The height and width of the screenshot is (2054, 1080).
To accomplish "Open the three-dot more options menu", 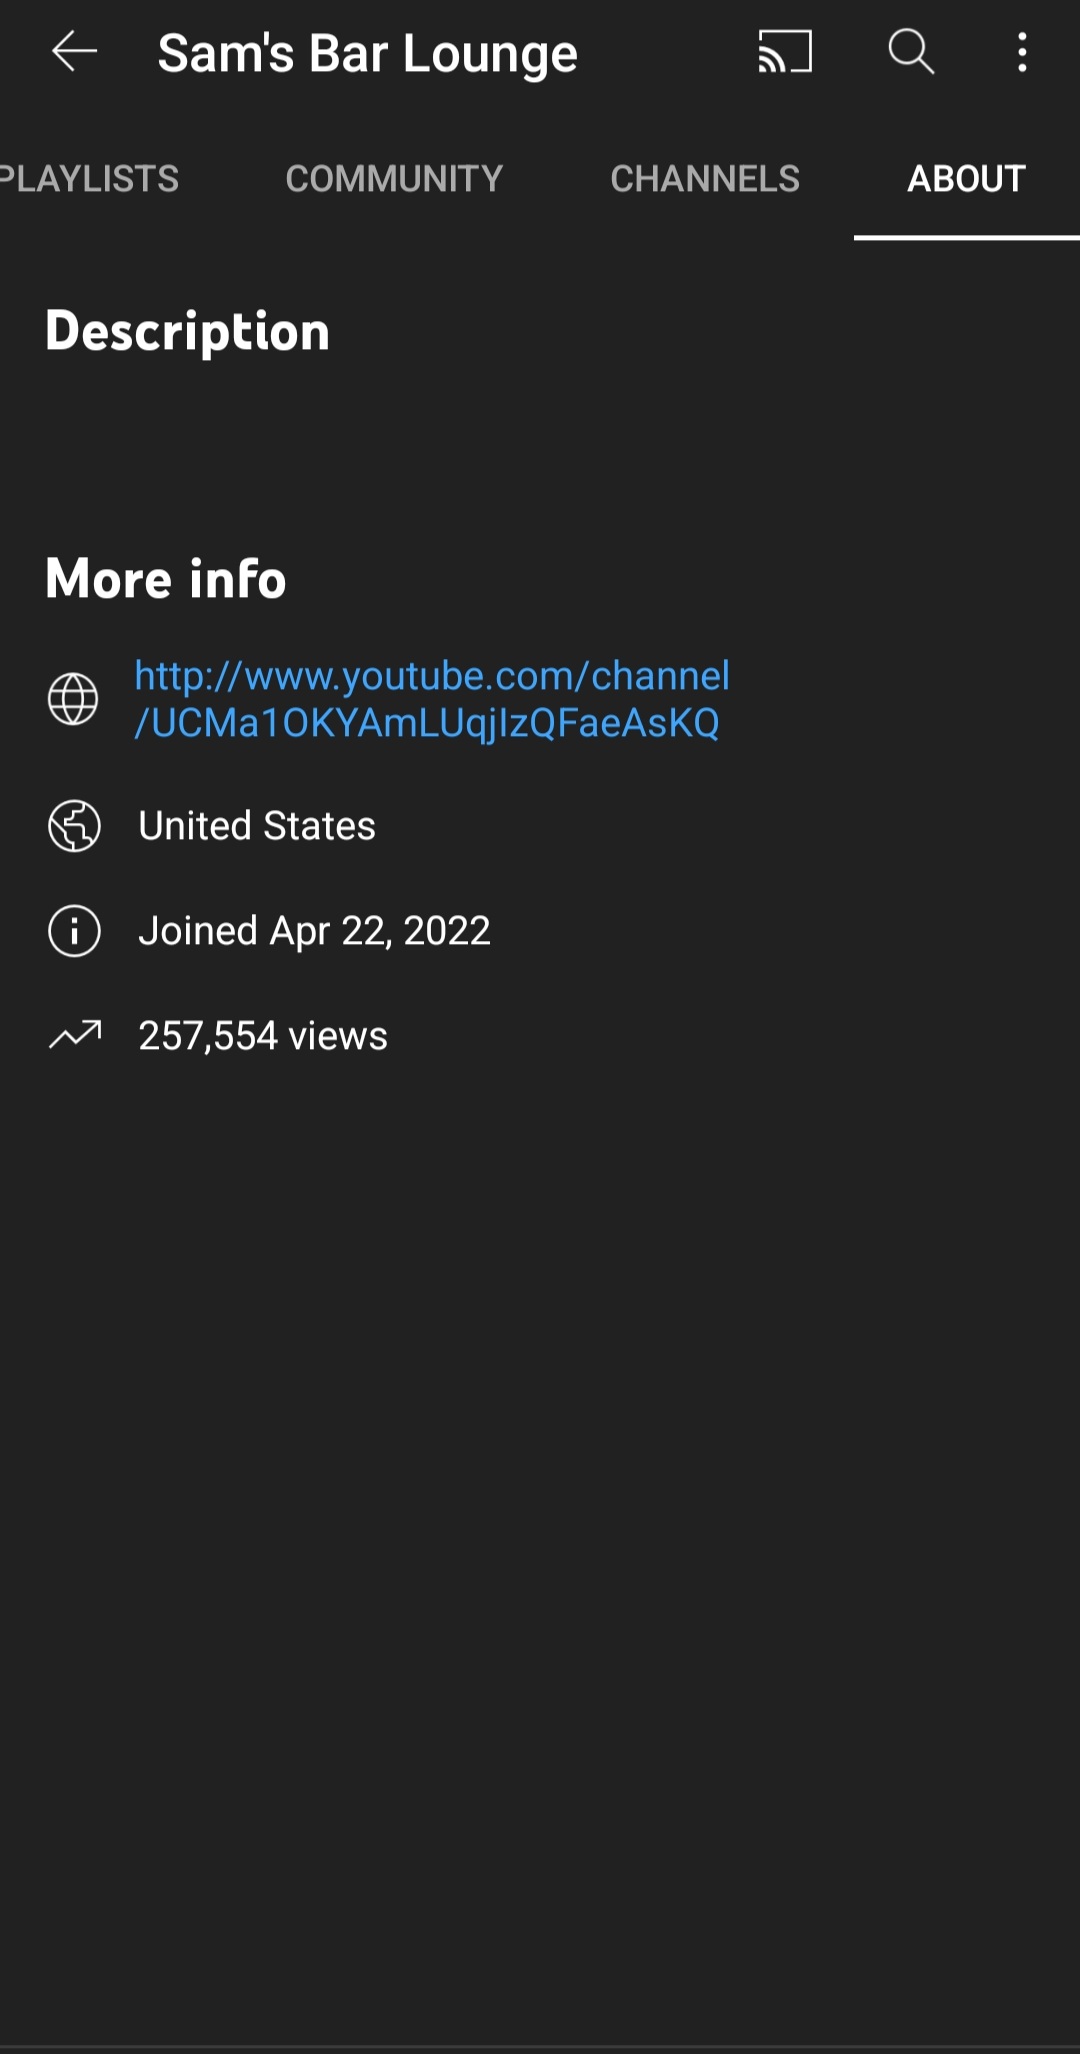I will [x=1022, y=52].
